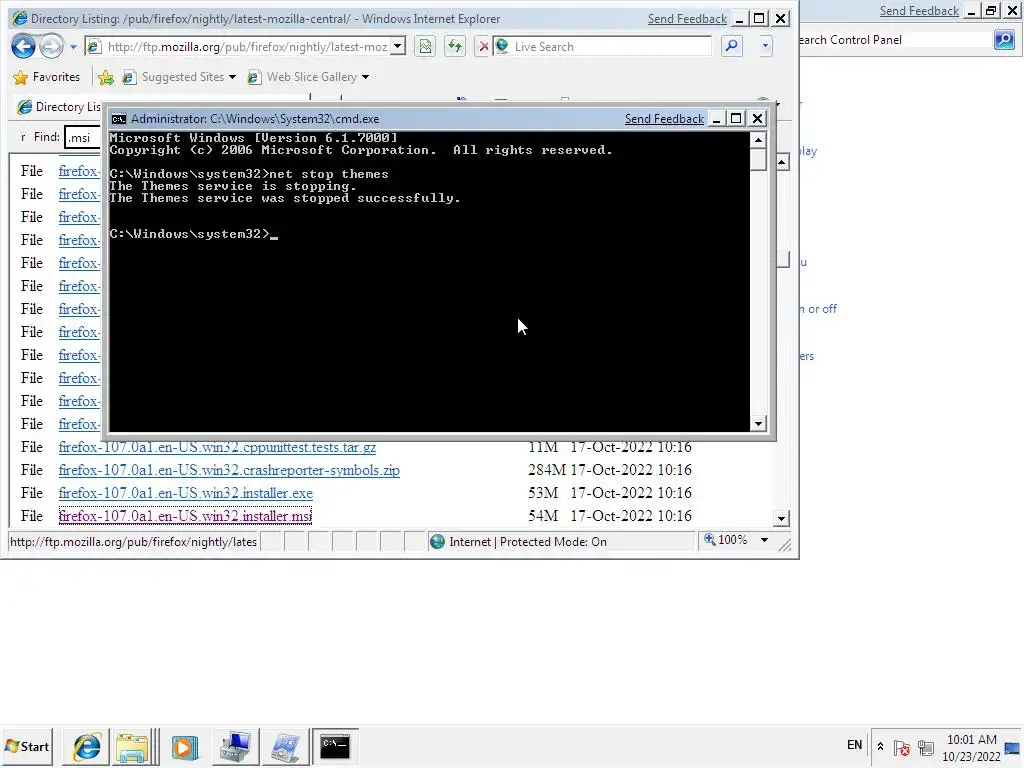The height and width of the screenshot is (768, 1024).
Task: Expand the Web Slice Gallery dropdown arrow
Action: [365, 77]
